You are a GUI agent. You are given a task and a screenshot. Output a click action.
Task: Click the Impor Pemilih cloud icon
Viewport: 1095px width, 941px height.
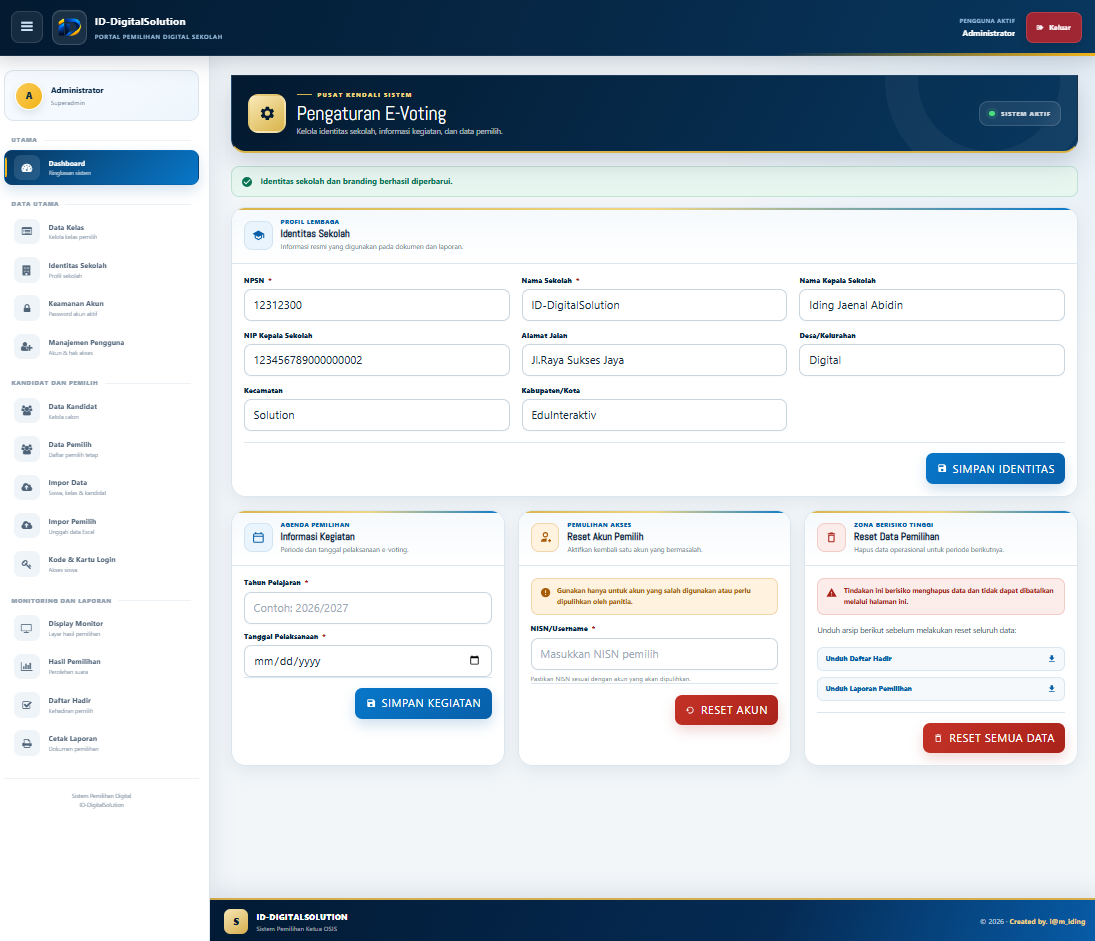pos(27,525)
